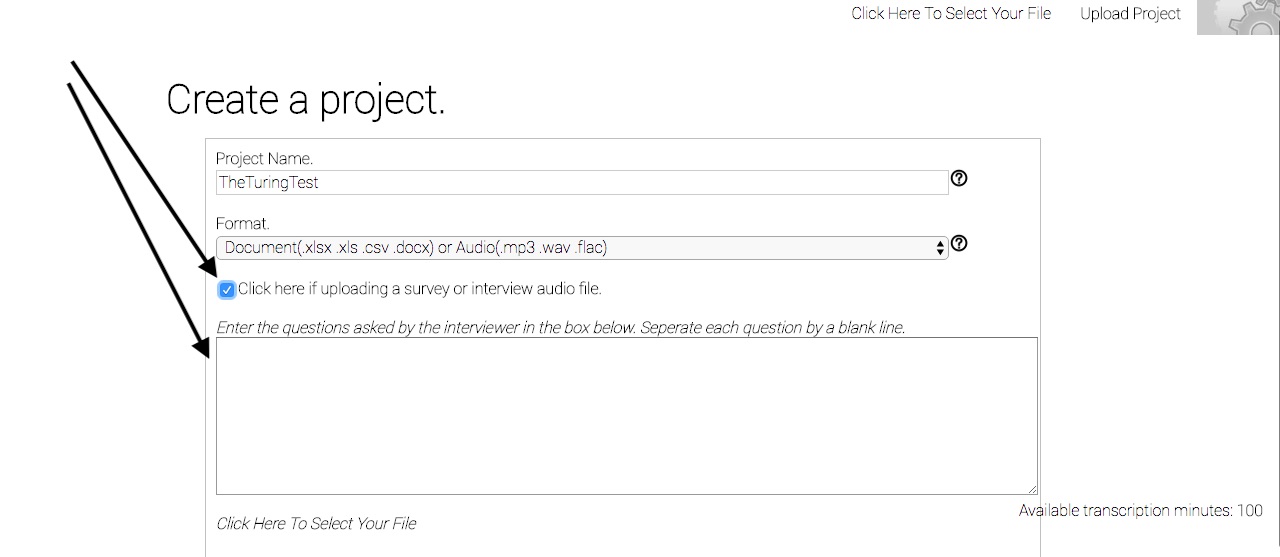The width and height of the screenshot is (1280, 557).
Task: Click the up-down arrows on Format selector
Action: point(940,248)
